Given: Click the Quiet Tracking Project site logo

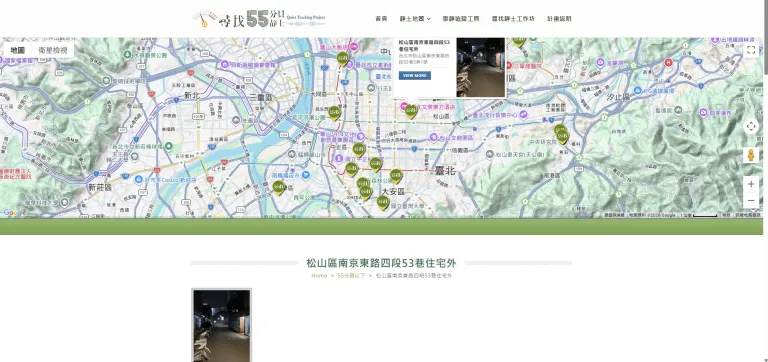Looking at the screenshot, I should click(259, 19).
